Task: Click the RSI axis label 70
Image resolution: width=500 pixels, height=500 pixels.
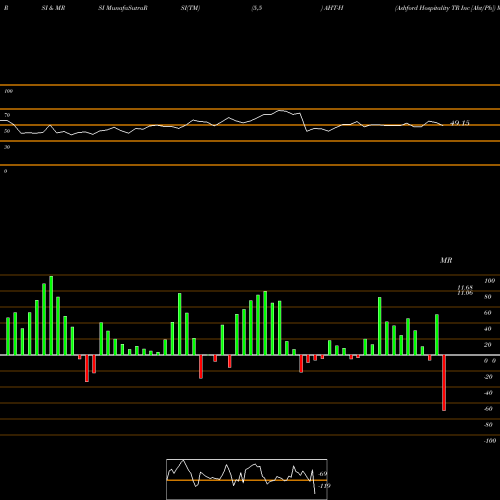Action: [7, 115]
